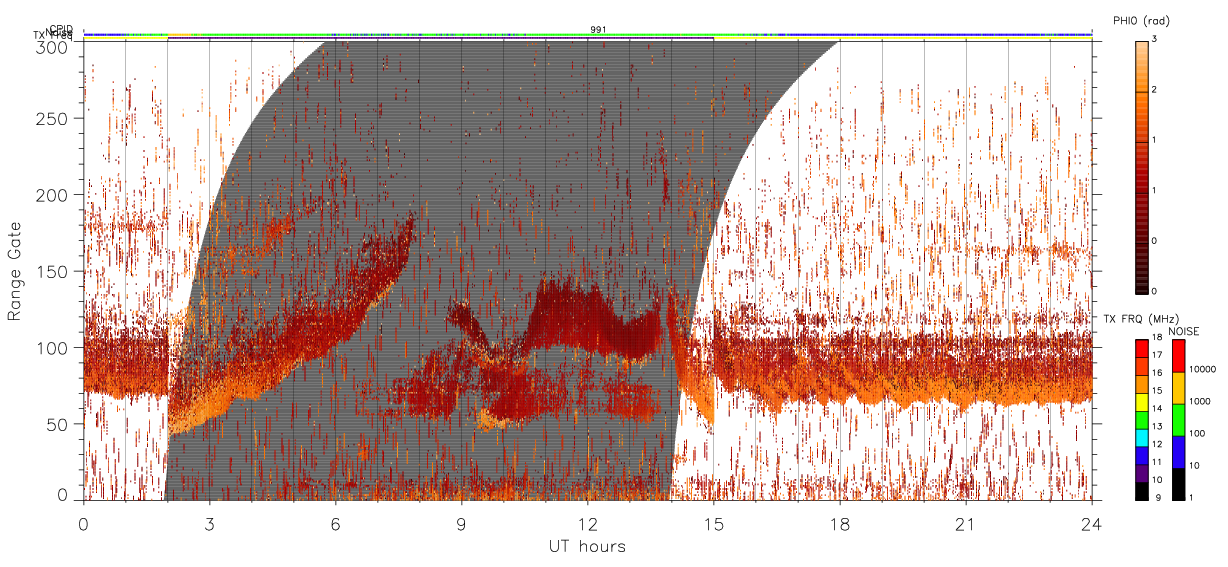Click the TX FRQ legend label '9'

(x=1158, y=498)
